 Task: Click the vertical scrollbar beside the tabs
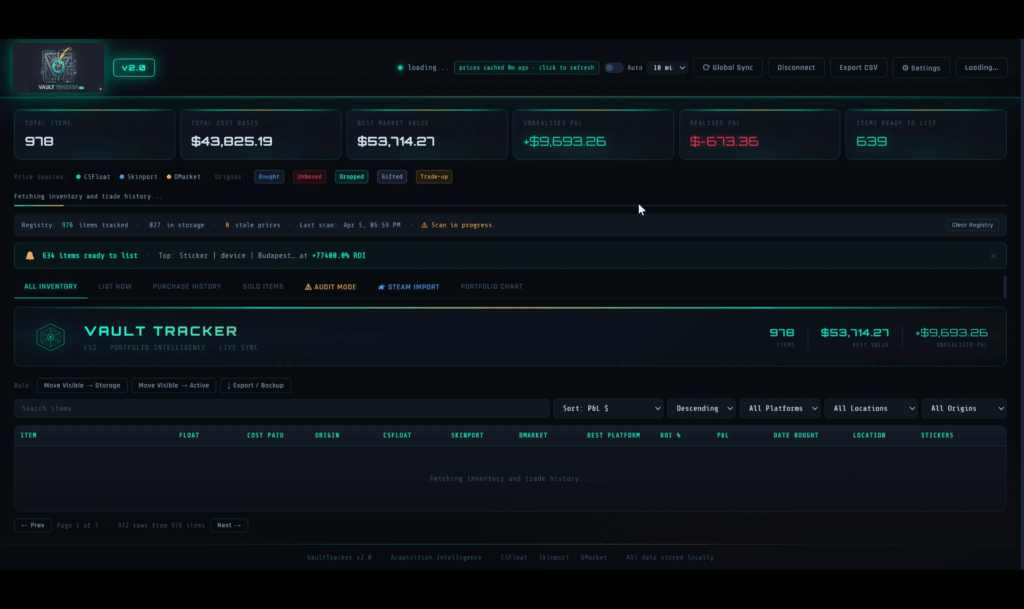click(x=1004, y=287)
